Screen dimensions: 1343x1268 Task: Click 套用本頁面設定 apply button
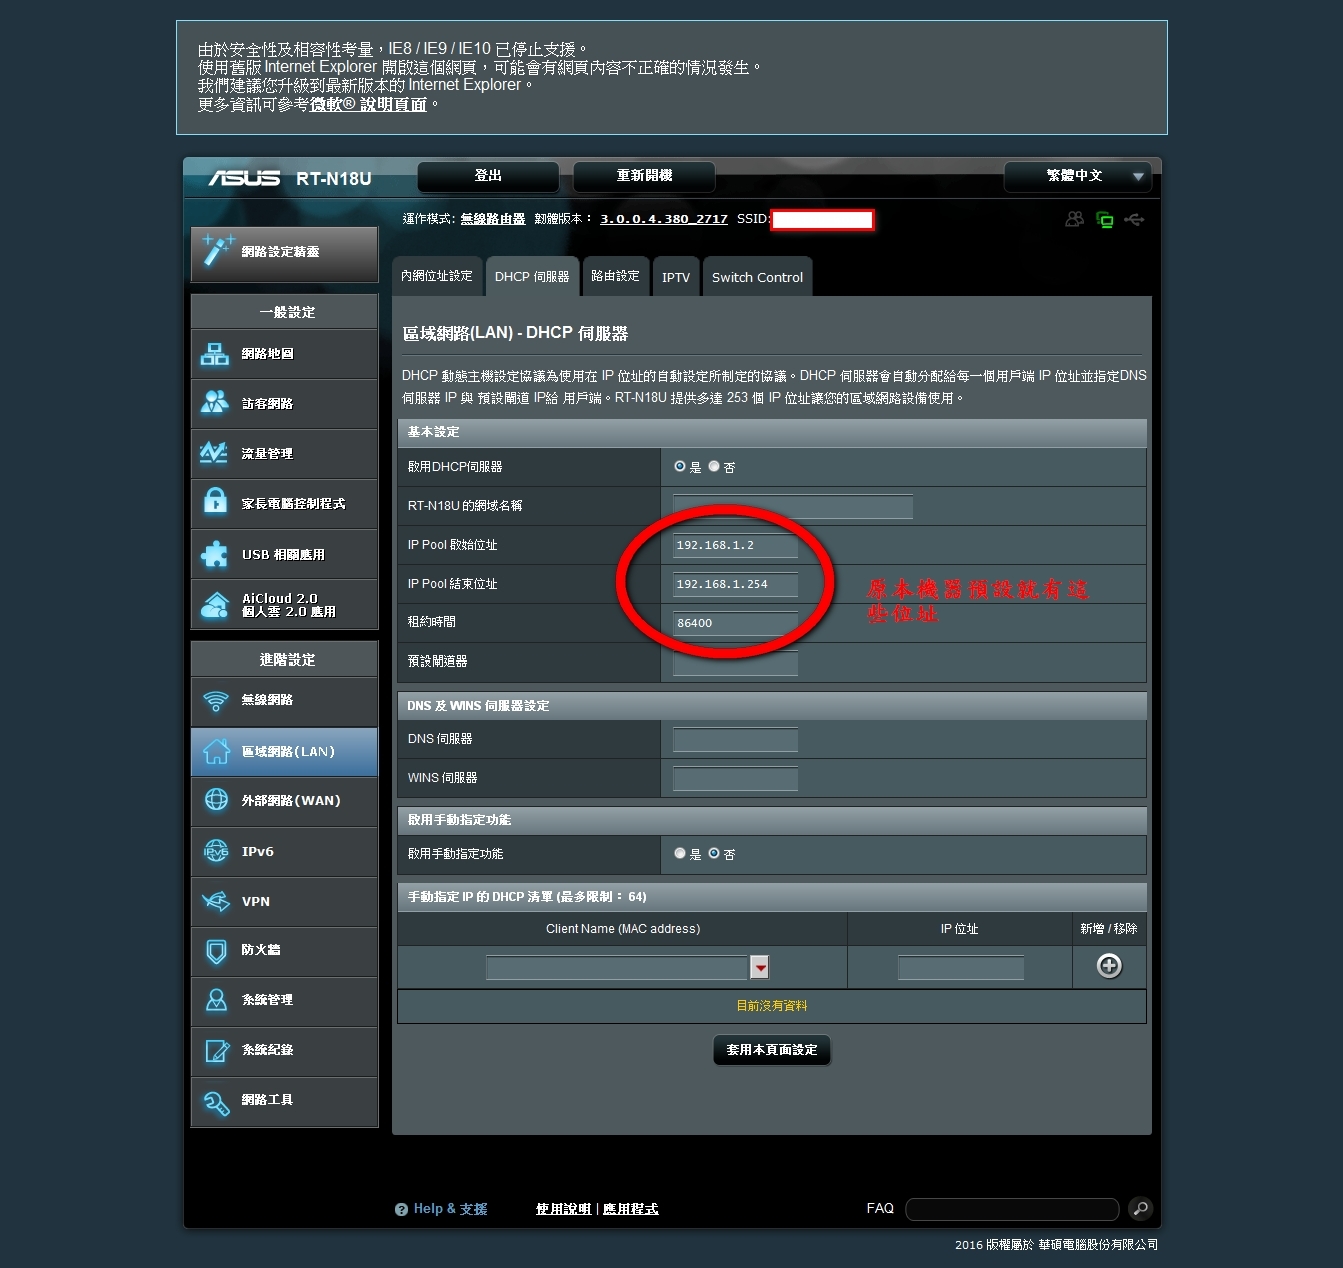click(x=772, y=1050)
